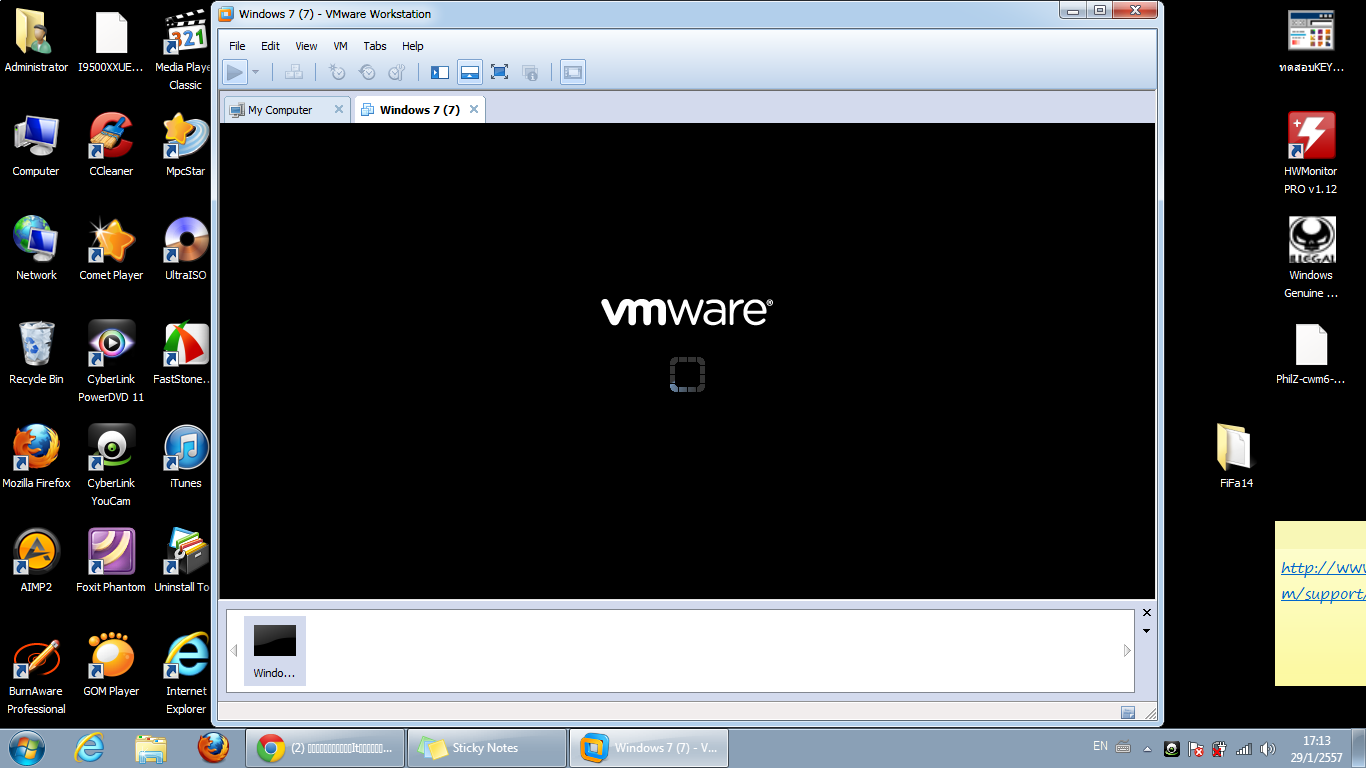
Task: Select the MpcStar desktop shortcut
Action: [186, 146]
